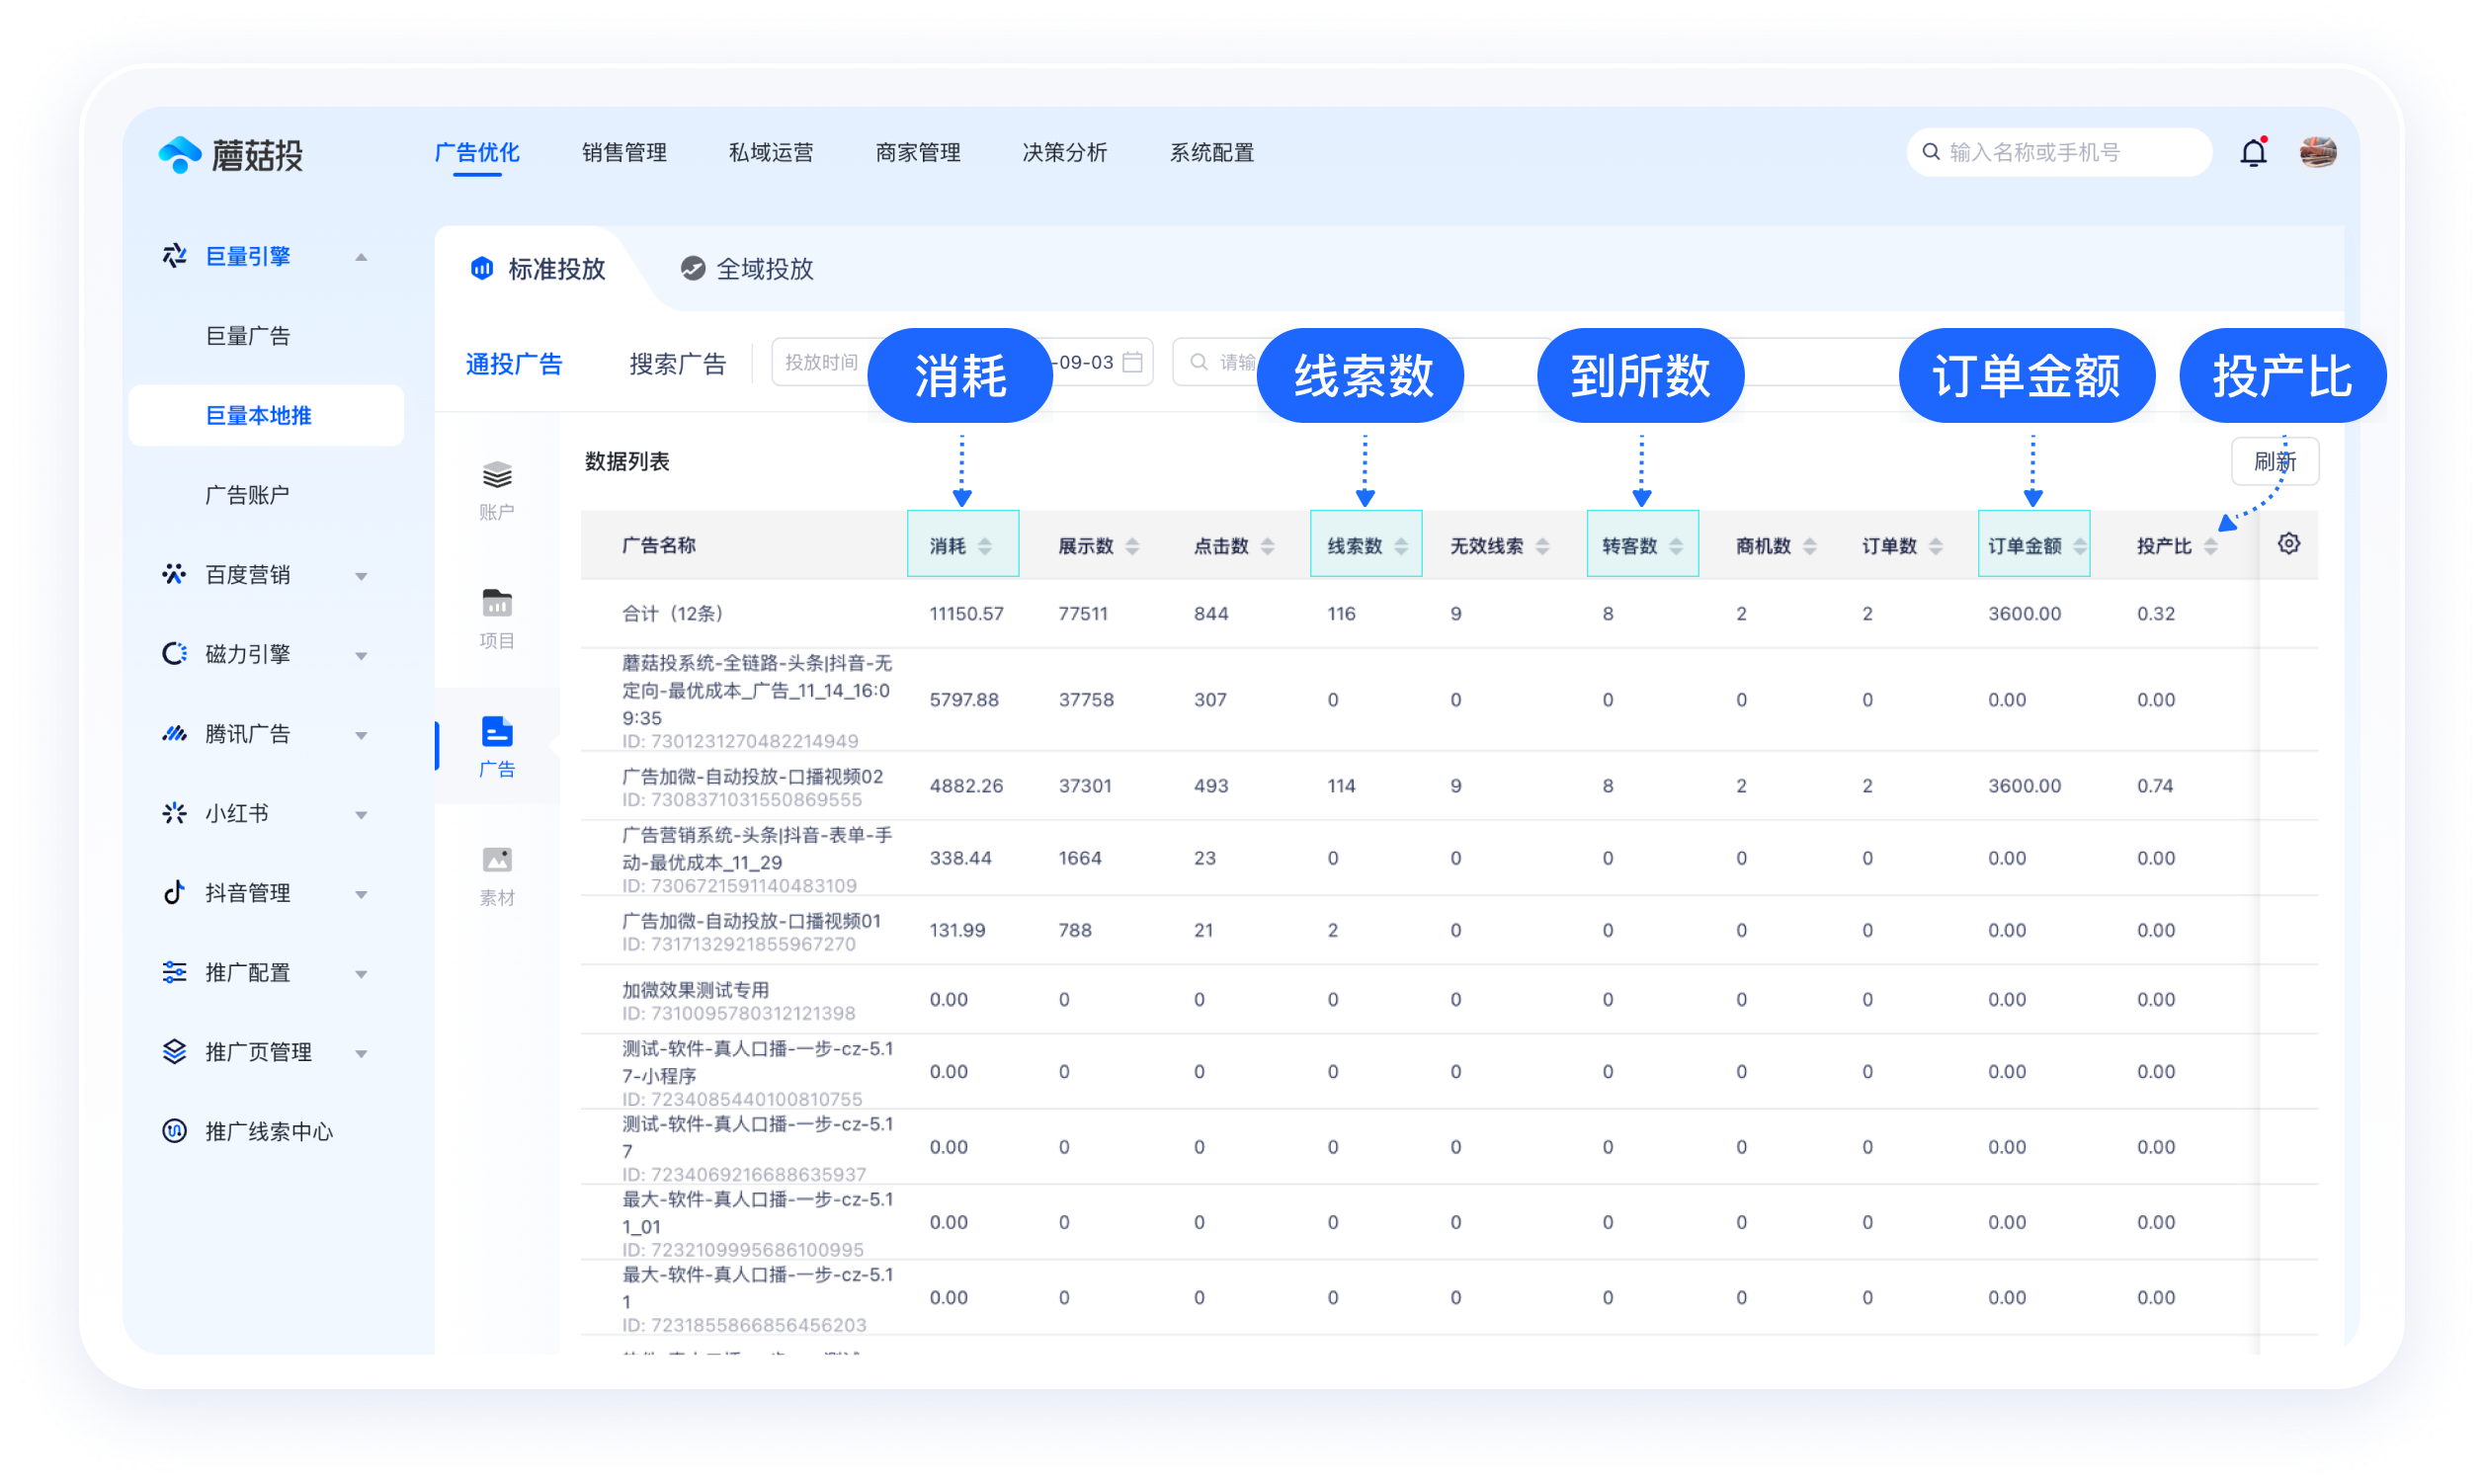Focus the 输入名称或手机号 search box

click(2058, 152)
